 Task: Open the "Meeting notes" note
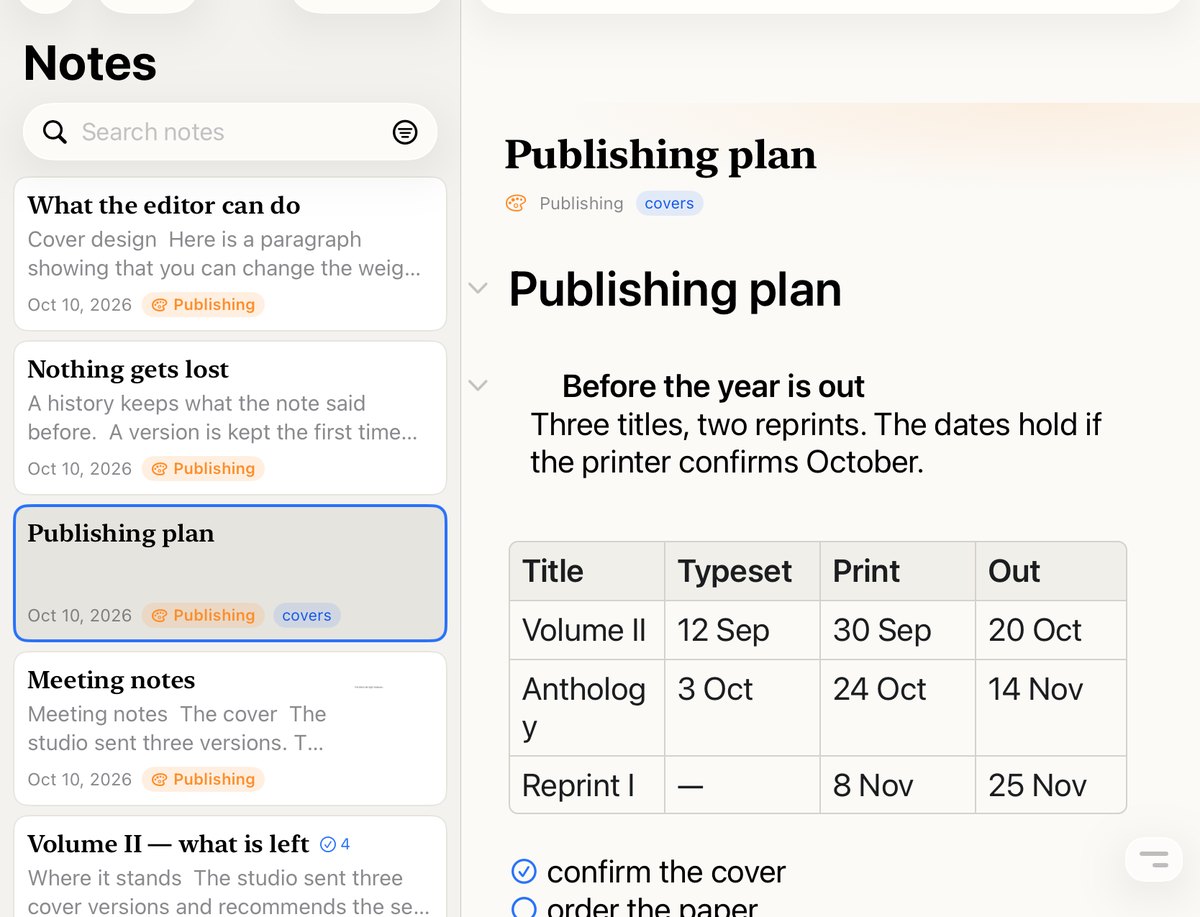tap(230, 729)
